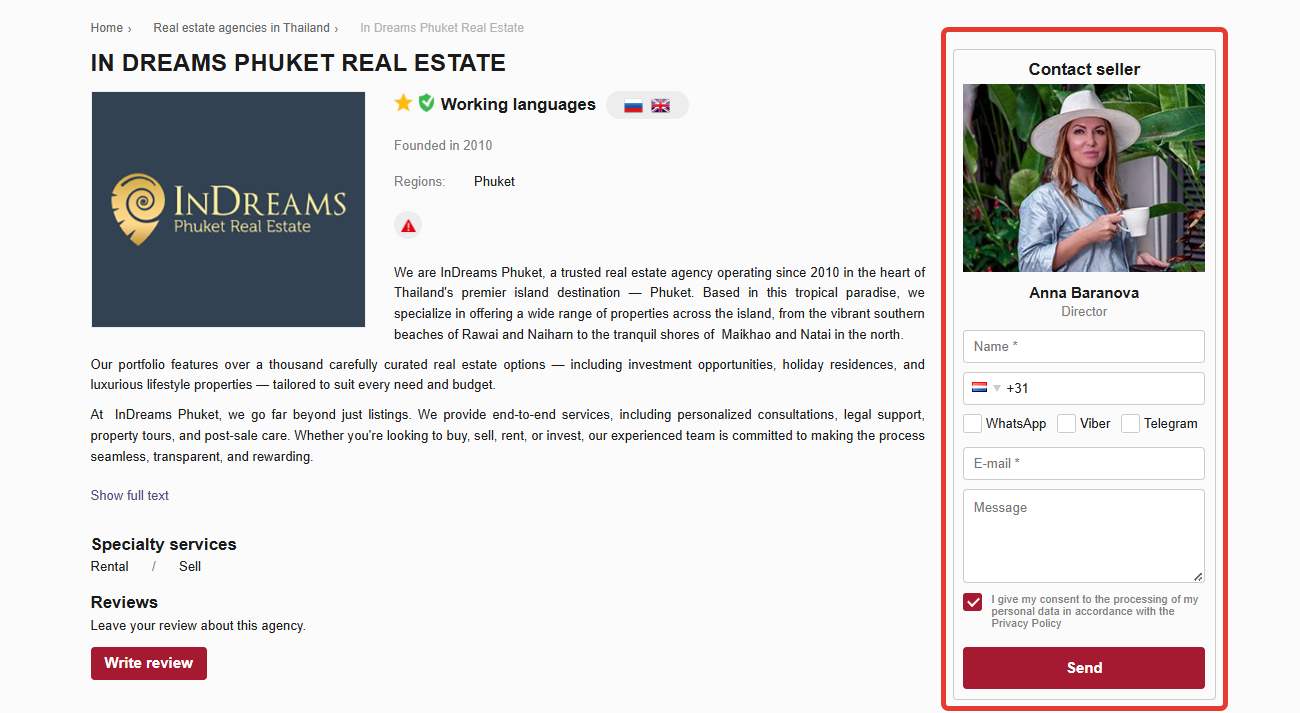Expand description with Show full text
The height and width of the screenshot is (713, 1300).
(x=130, y=495)
